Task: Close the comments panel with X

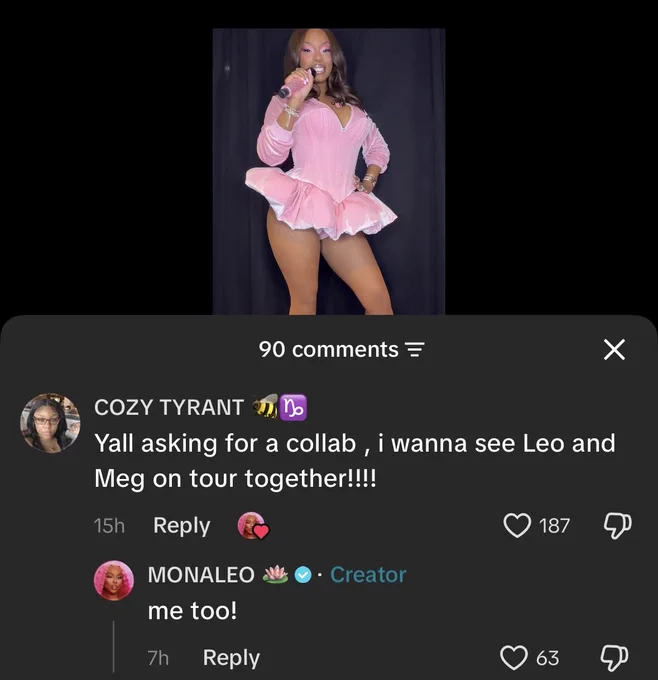Action: tap(615, 350)
